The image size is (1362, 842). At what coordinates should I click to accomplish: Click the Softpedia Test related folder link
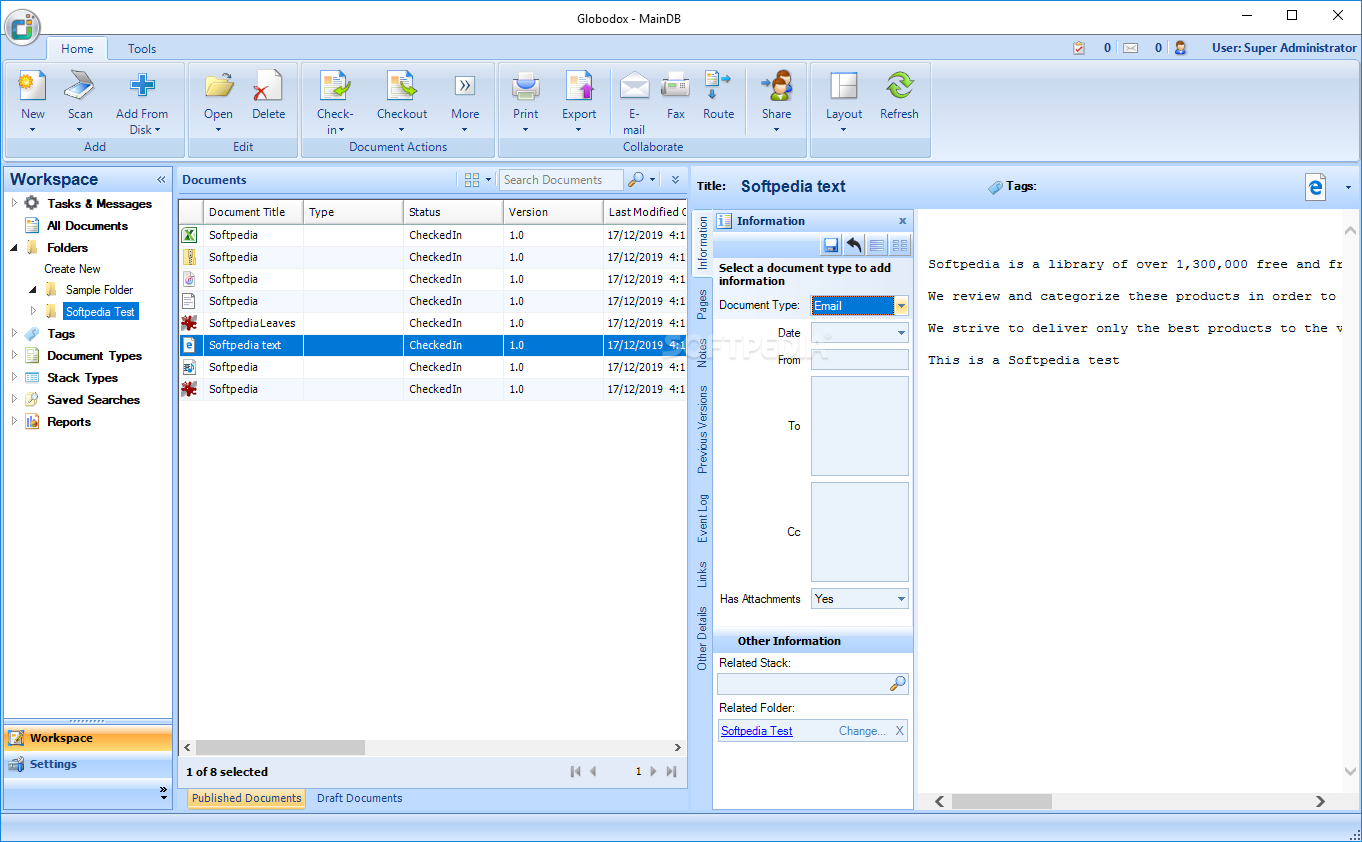(x=757, y=731)
